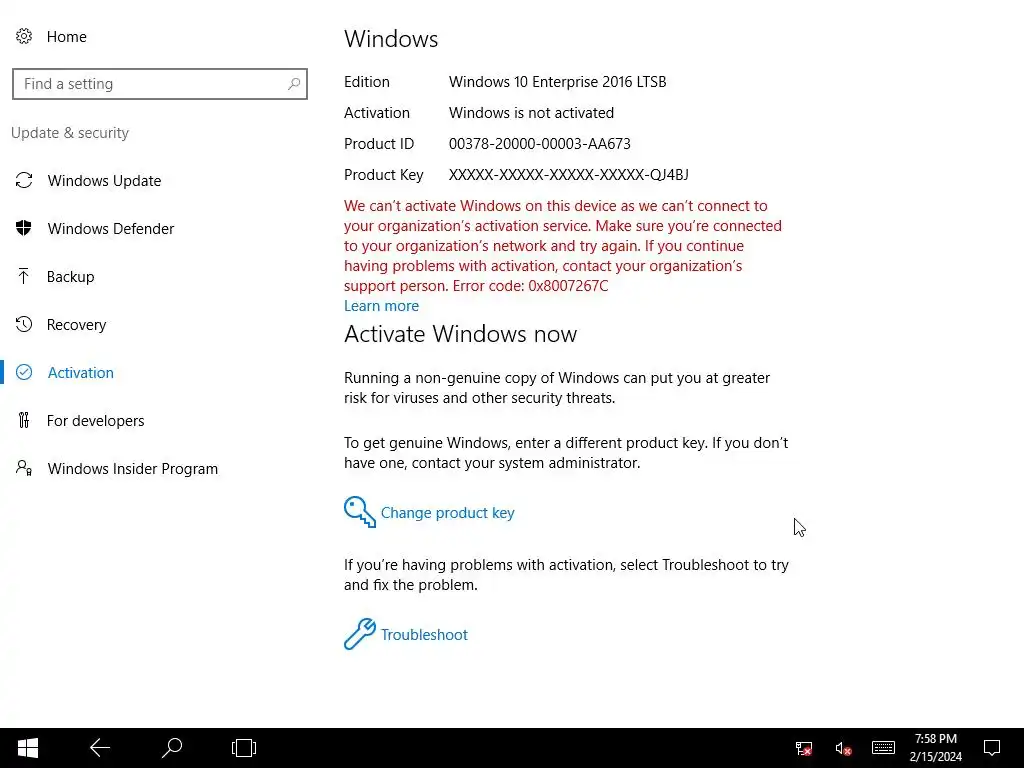This screenshot has width=1024, height=768.
Task: Click the Backup arrow icon
Action: (x=24, y=276)
